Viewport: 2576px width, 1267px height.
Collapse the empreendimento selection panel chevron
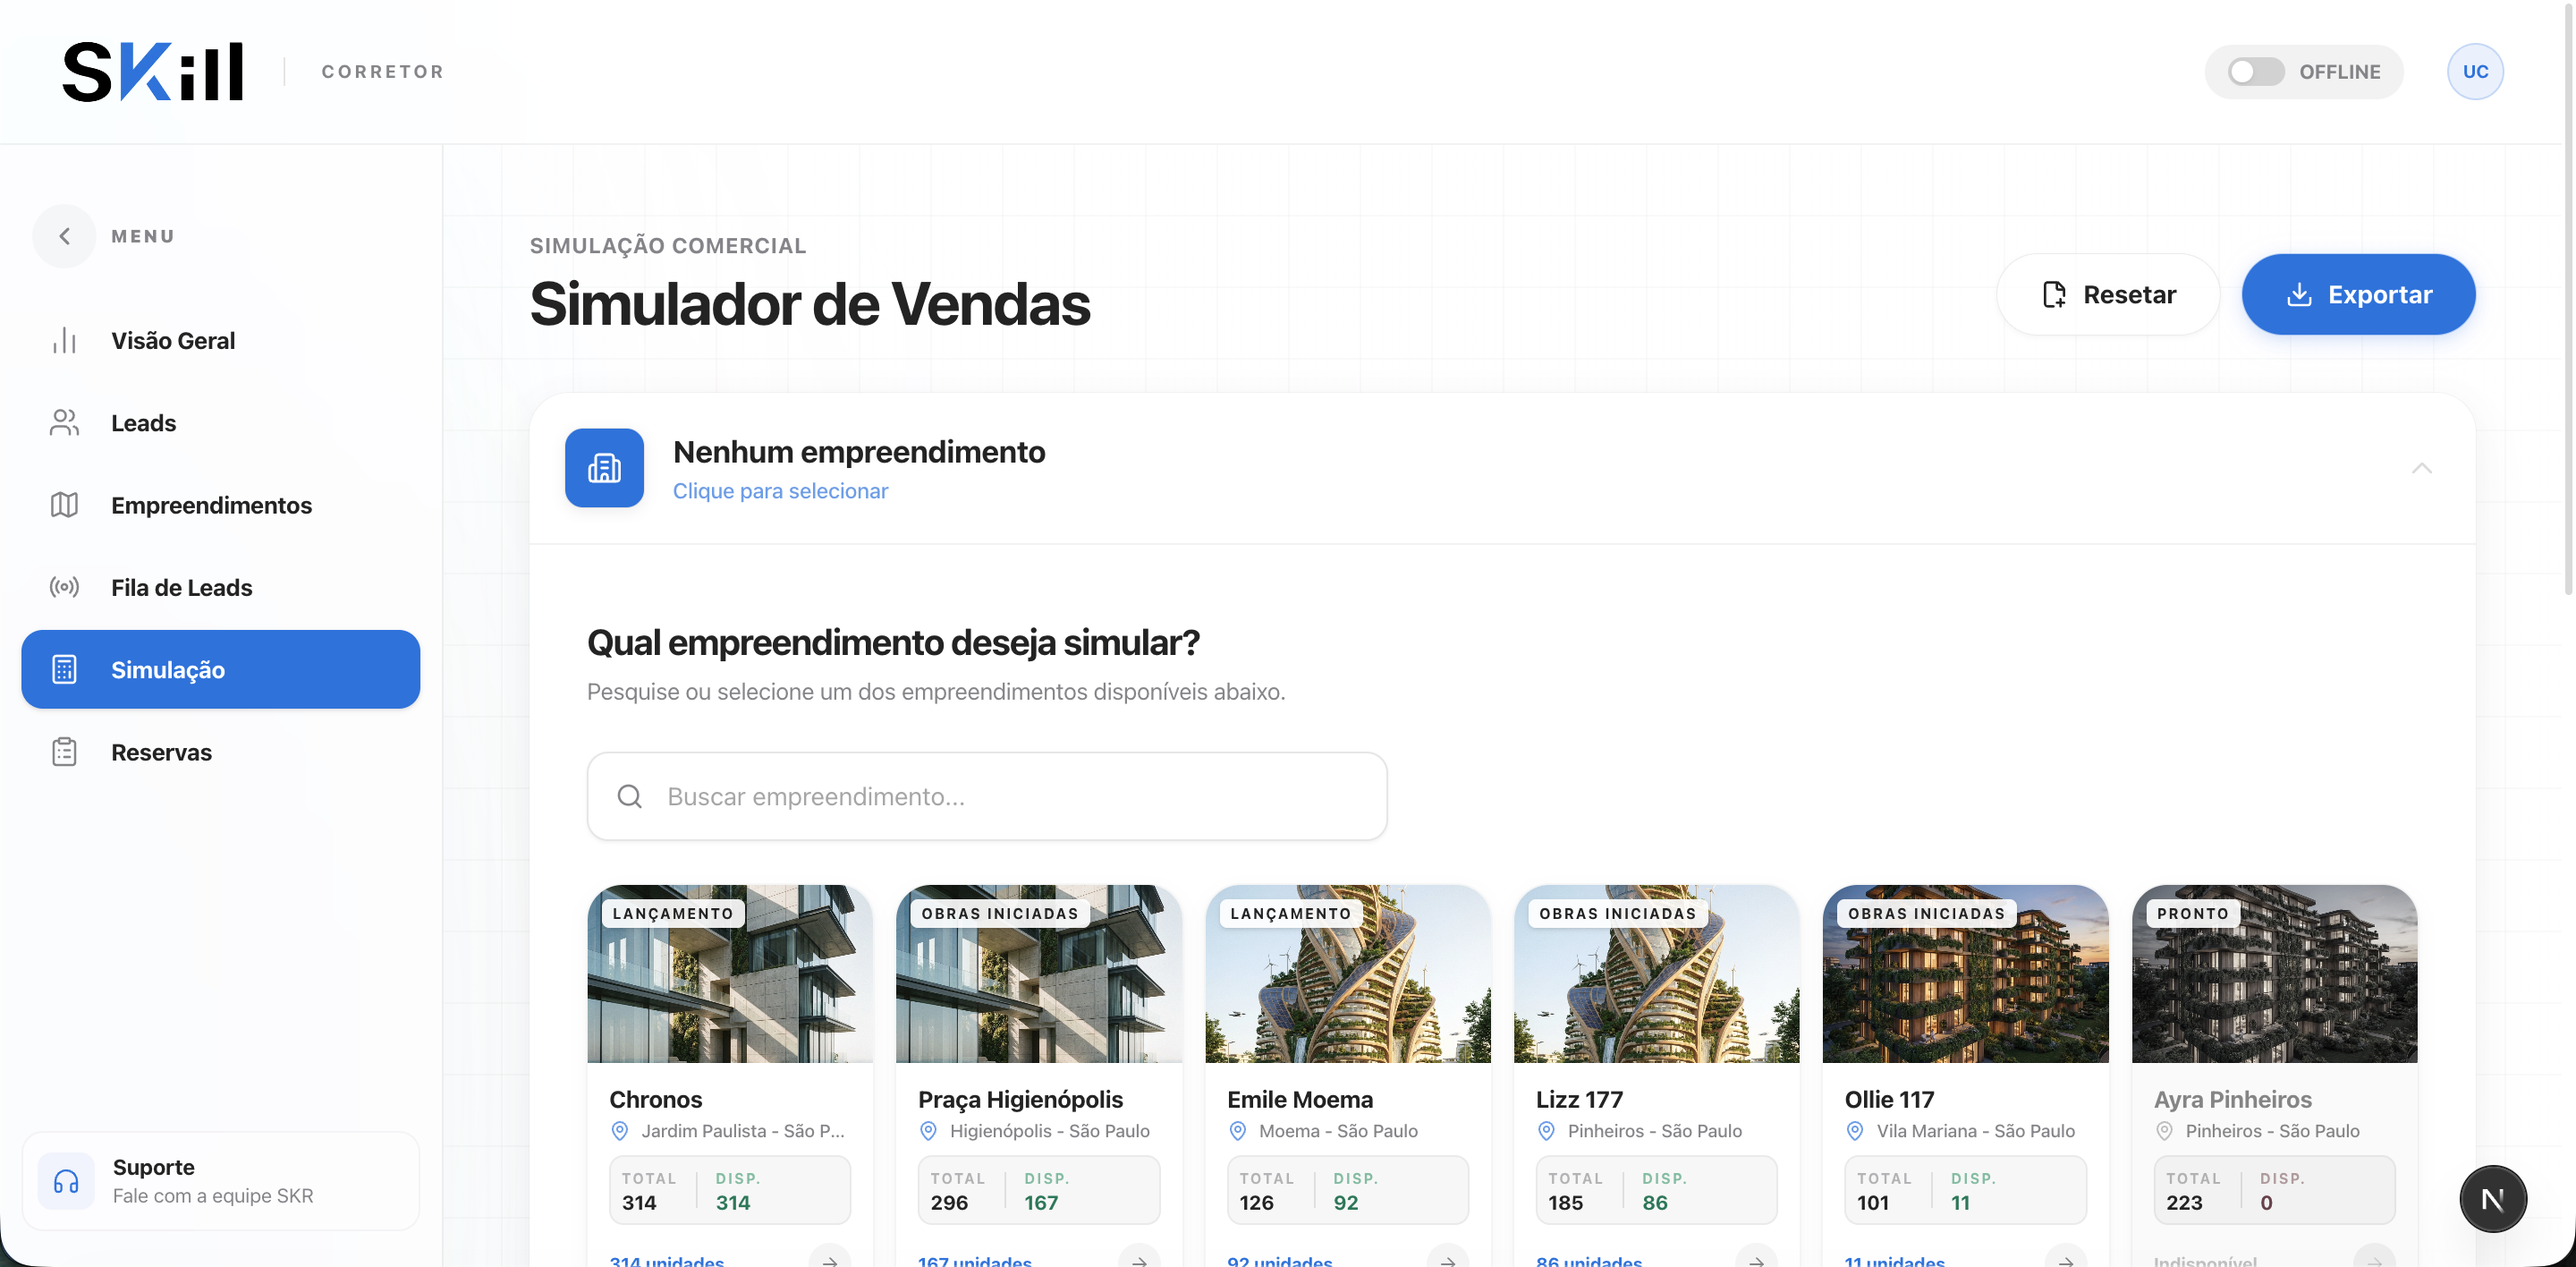[2421, 468]
